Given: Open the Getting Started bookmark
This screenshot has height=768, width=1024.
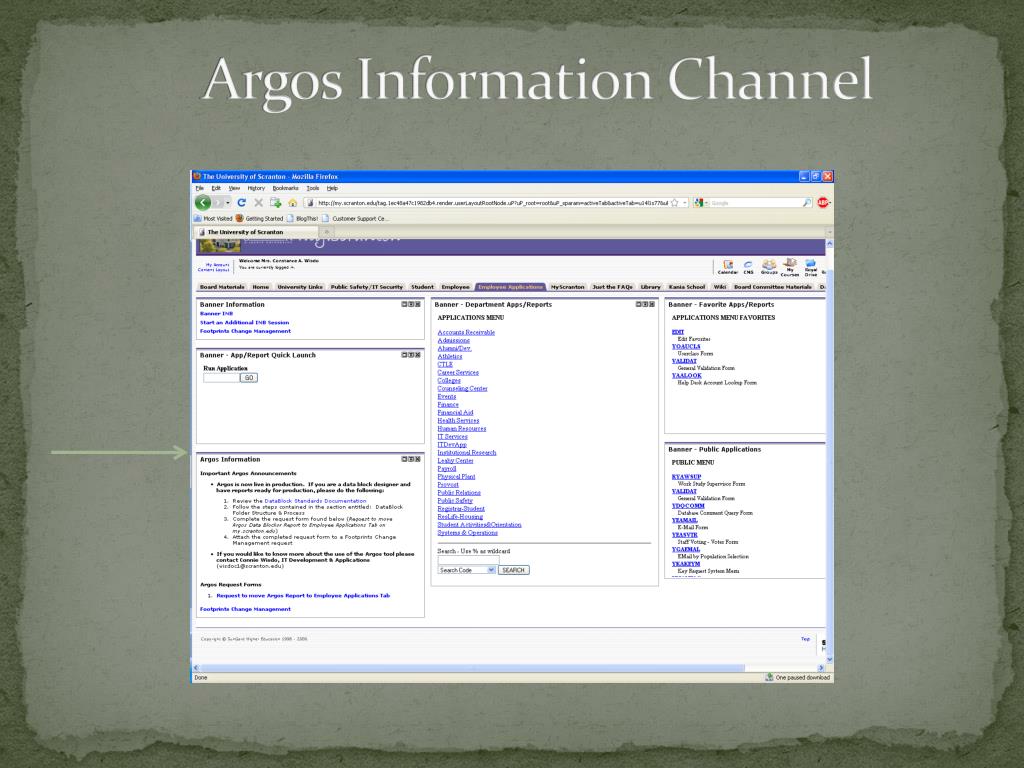Looking at the screenshot, I should (259, 218).
